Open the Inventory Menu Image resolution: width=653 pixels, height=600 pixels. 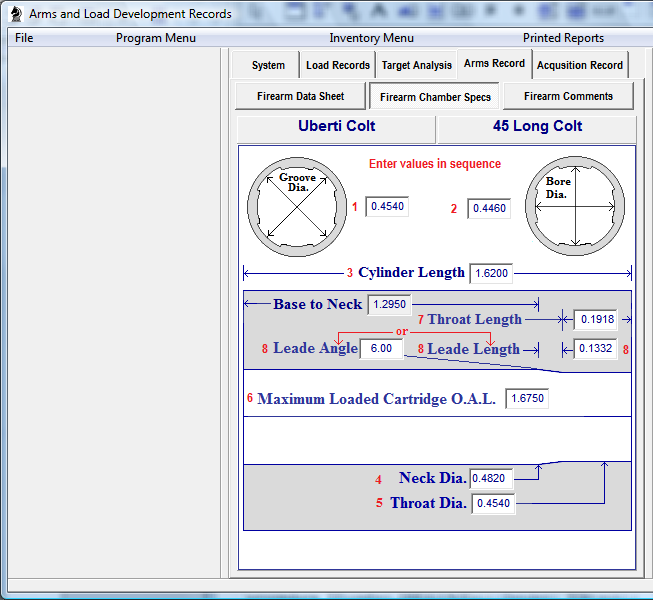click(x=371, y=38)
